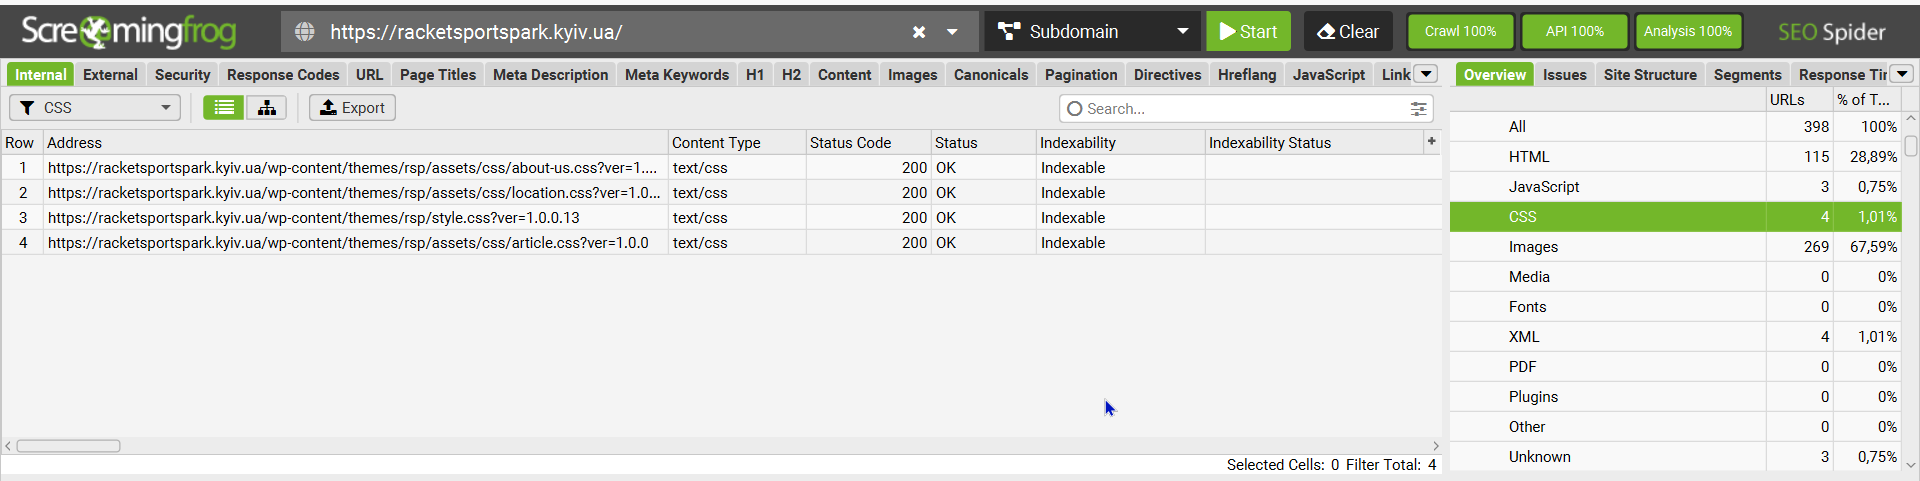The height and width of the screenshot is (481, 1920).
Task: Open the CSS filter dropdown
Action: (x=95, y=108)
